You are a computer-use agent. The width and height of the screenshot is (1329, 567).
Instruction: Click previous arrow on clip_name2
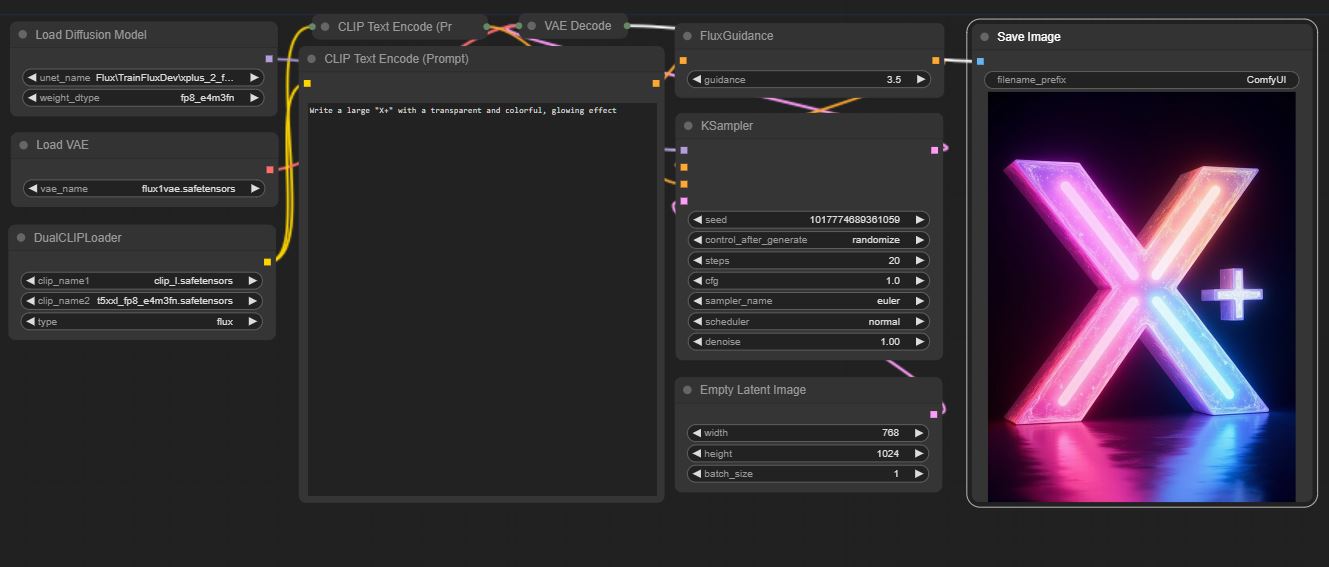[x=30, y=301]
